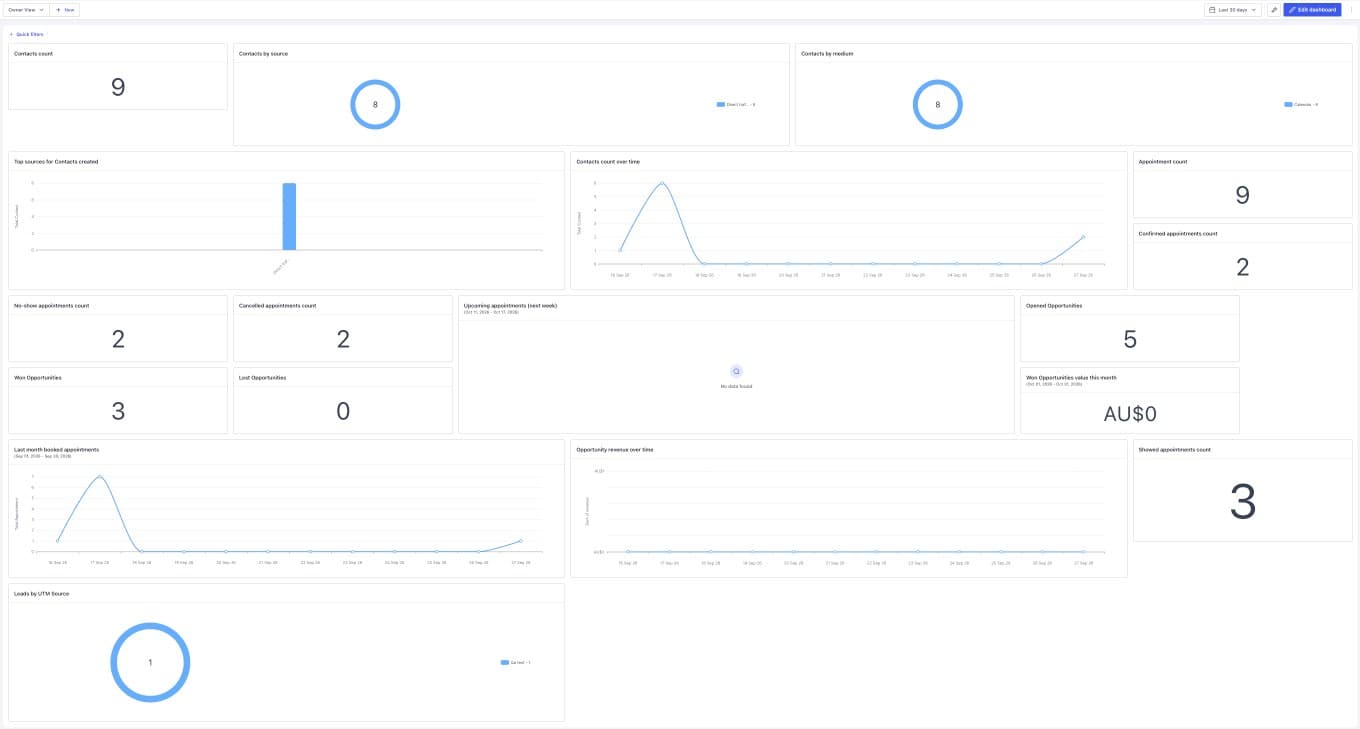Open the Last 30 days date range dropdown

1232,9
